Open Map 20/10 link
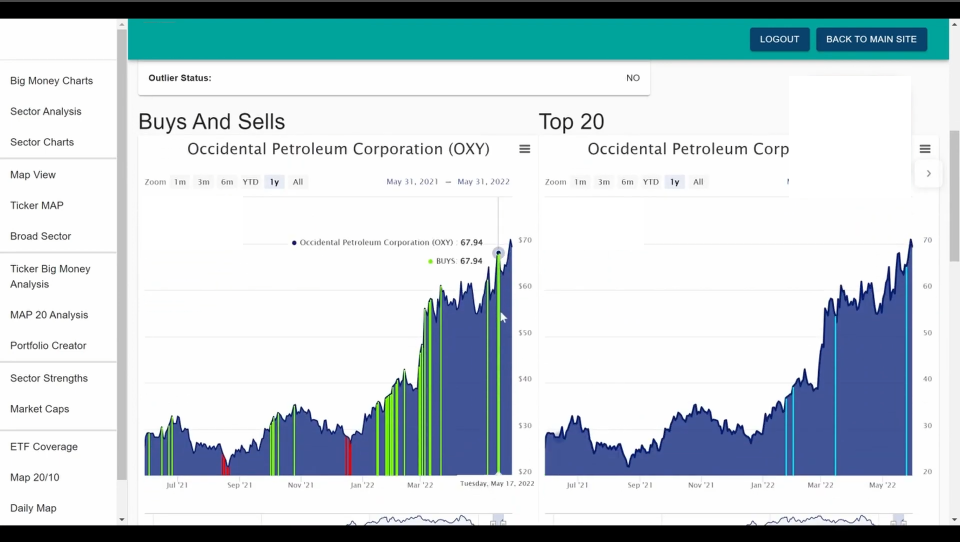The image size is (960, 542). click(x=34, y=478)
